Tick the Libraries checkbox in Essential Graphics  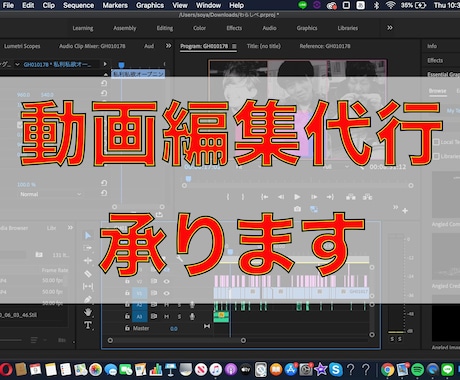436,156
